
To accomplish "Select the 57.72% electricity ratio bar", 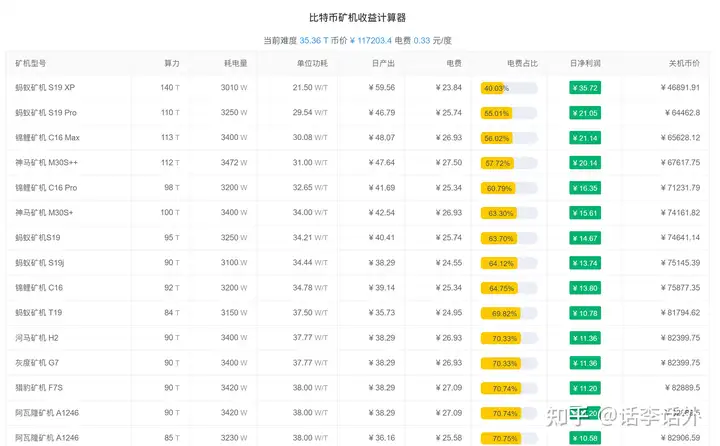I will point(509,163).
